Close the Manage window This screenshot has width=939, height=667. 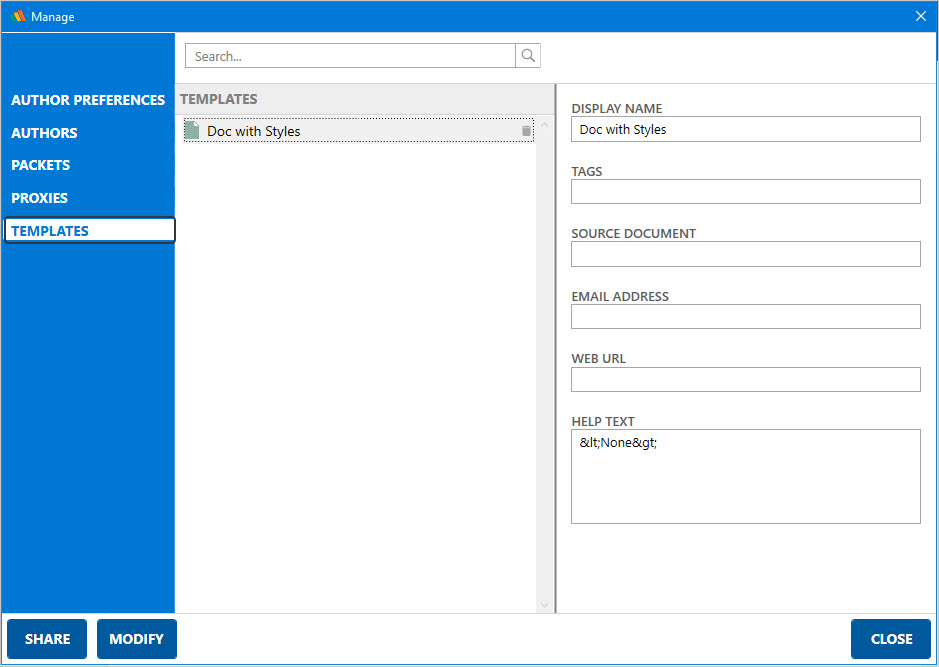pos(921,16)
